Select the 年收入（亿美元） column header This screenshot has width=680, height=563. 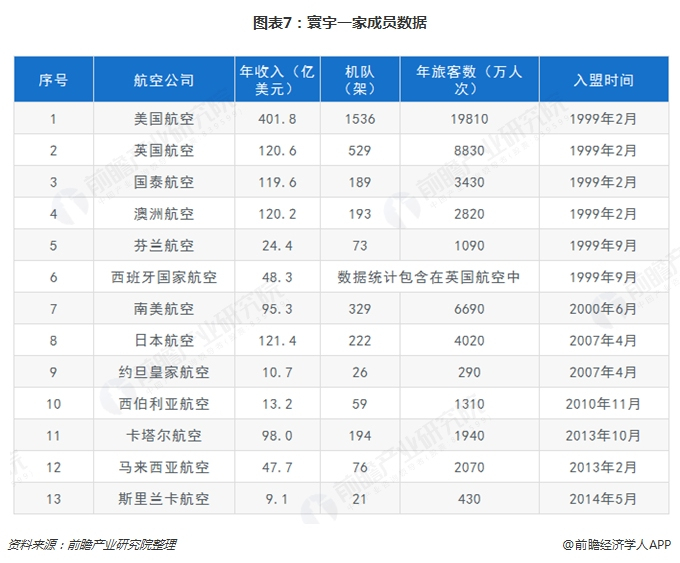tap(277, 80)
